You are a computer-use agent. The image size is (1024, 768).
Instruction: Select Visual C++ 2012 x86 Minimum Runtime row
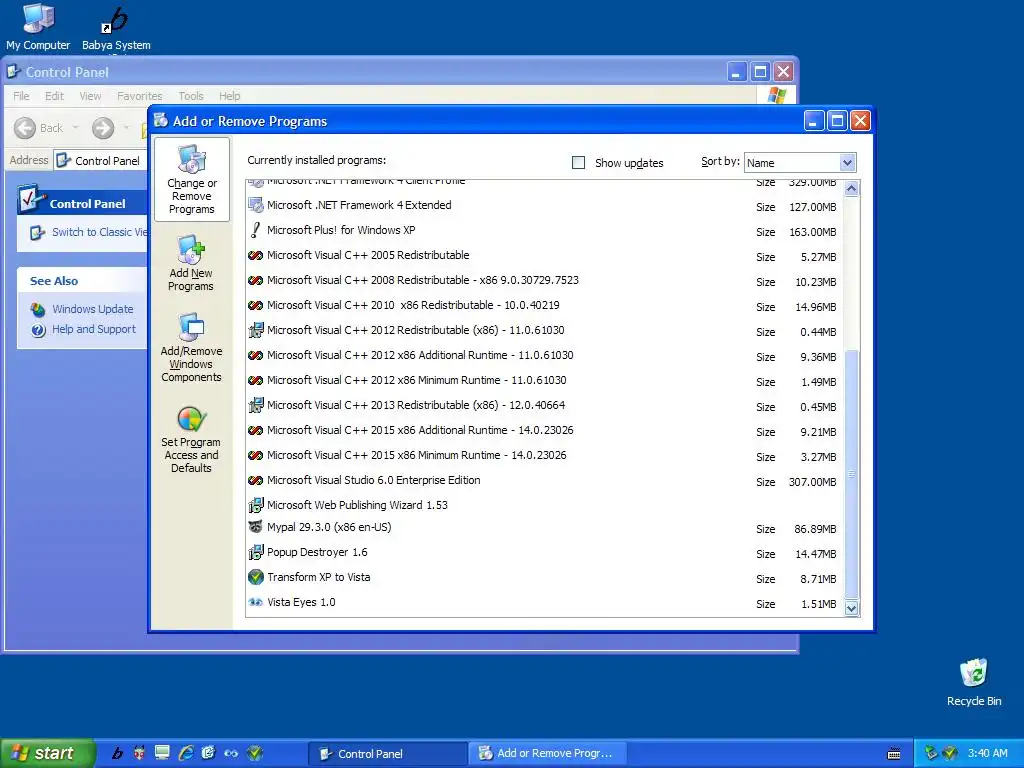(x=544, y=381)
